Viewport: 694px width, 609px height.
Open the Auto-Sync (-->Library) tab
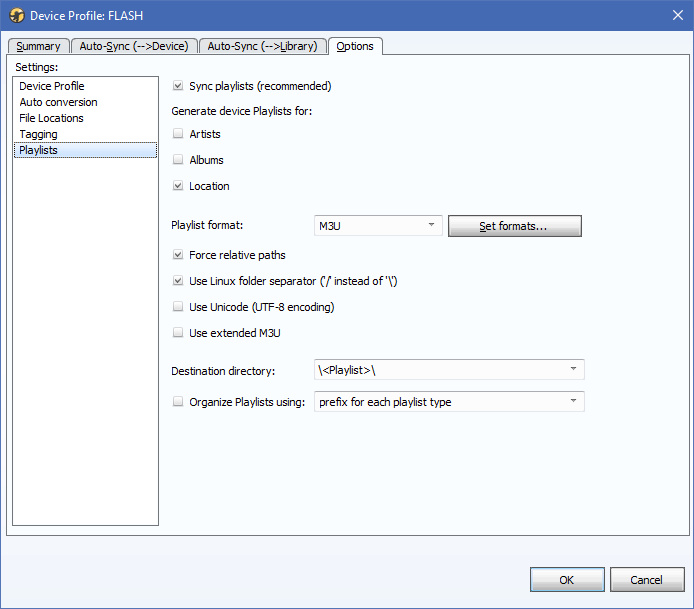tap(262, 46)
